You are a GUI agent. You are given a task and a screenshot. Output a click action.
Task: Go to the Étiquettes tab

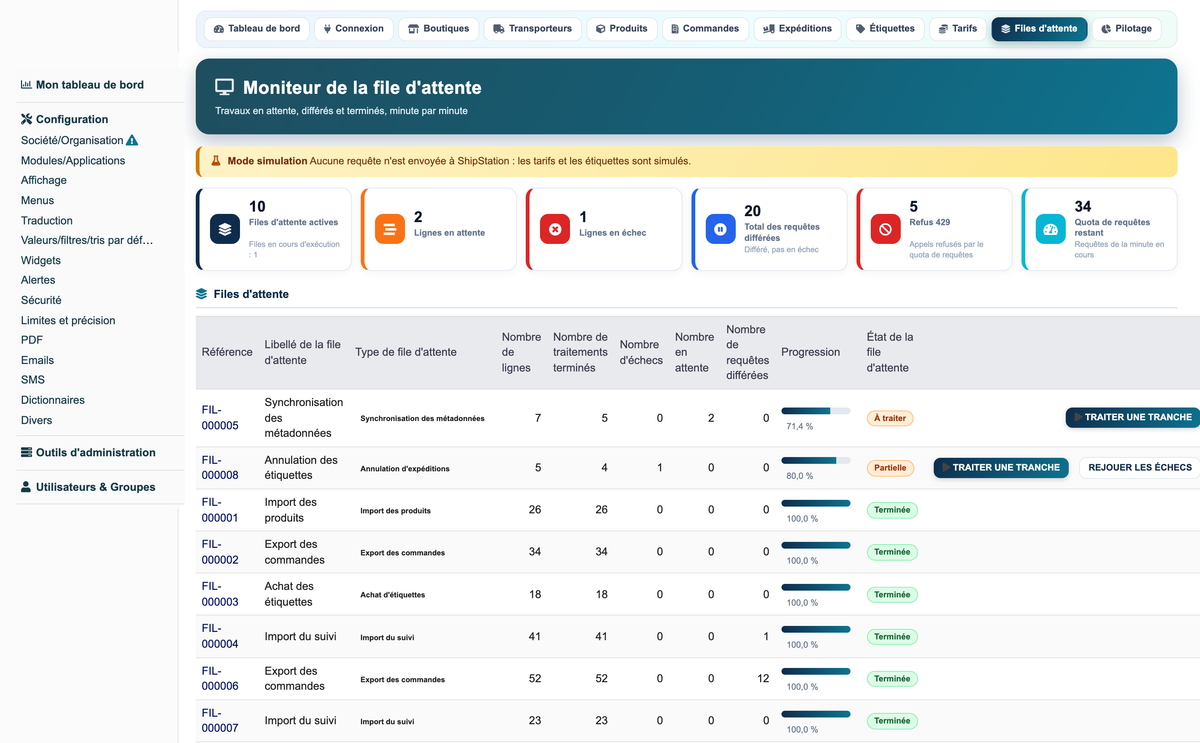point(885,29)
